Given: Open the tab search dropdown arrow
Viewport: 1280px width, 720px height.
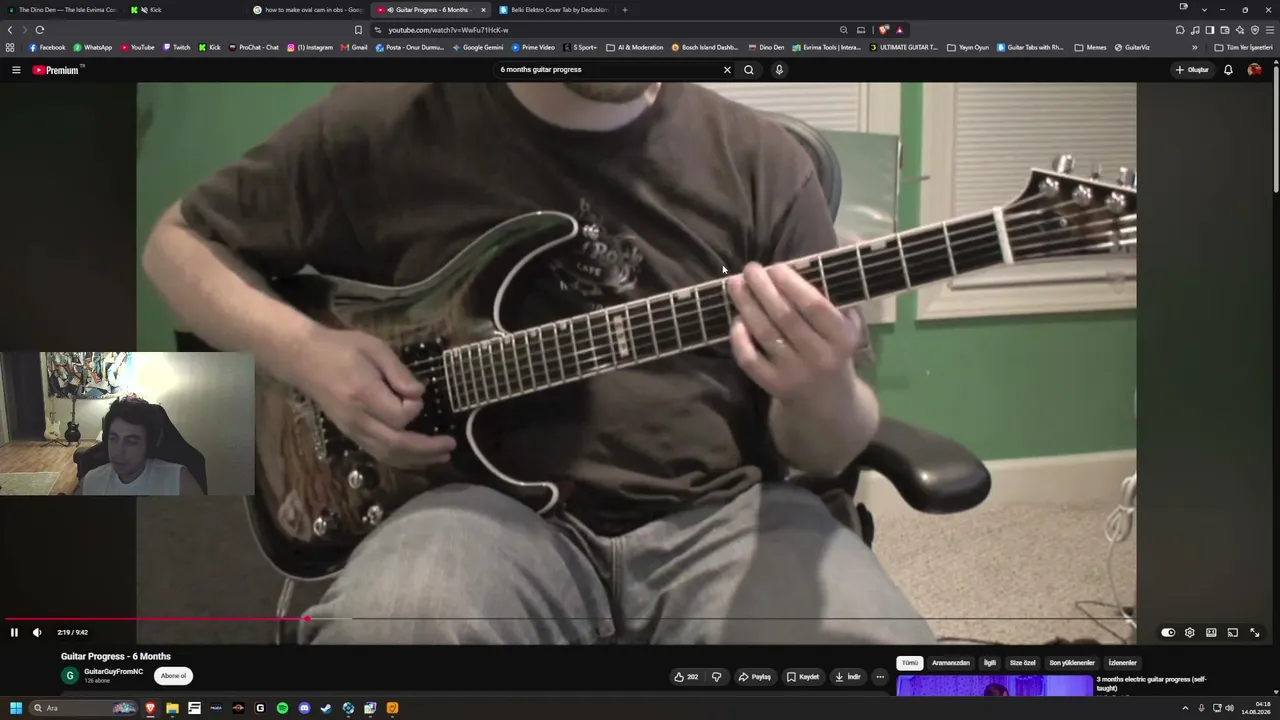Looking at the screenshot, I should pos(1204,10).
